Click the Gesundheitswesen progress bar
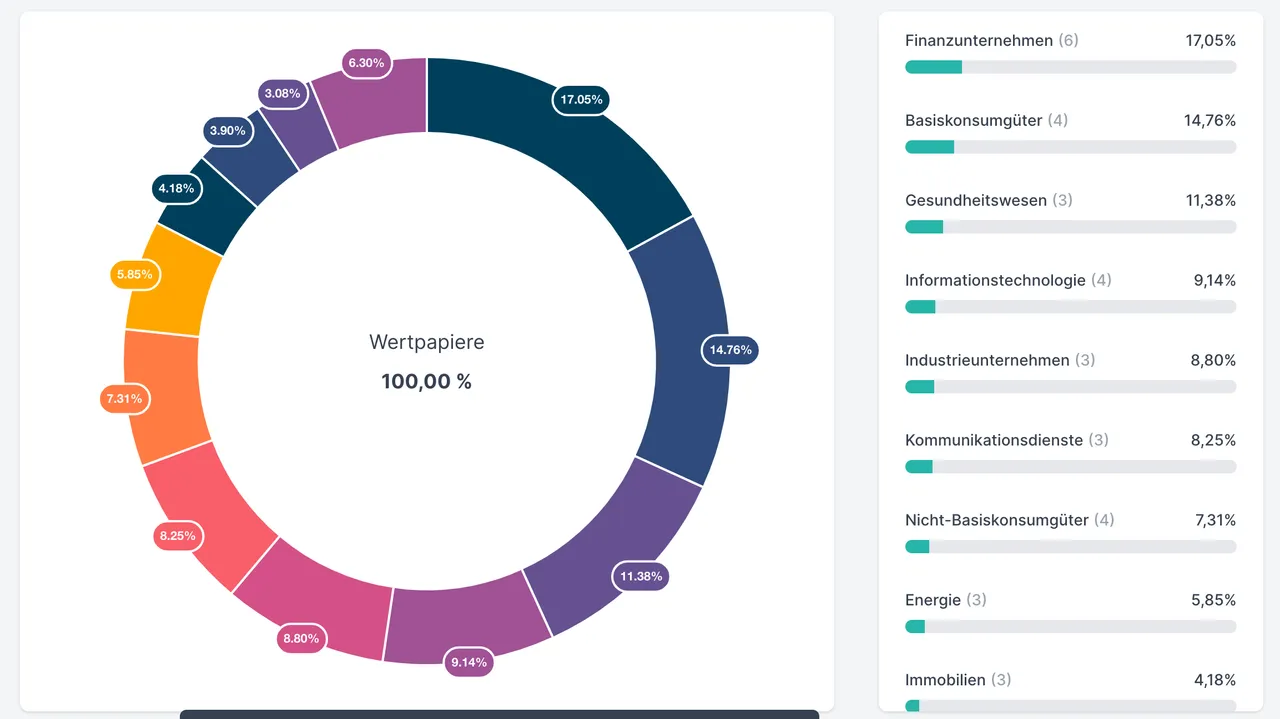This screenshot has height=719, width=1280. [x=1070, y=227]
